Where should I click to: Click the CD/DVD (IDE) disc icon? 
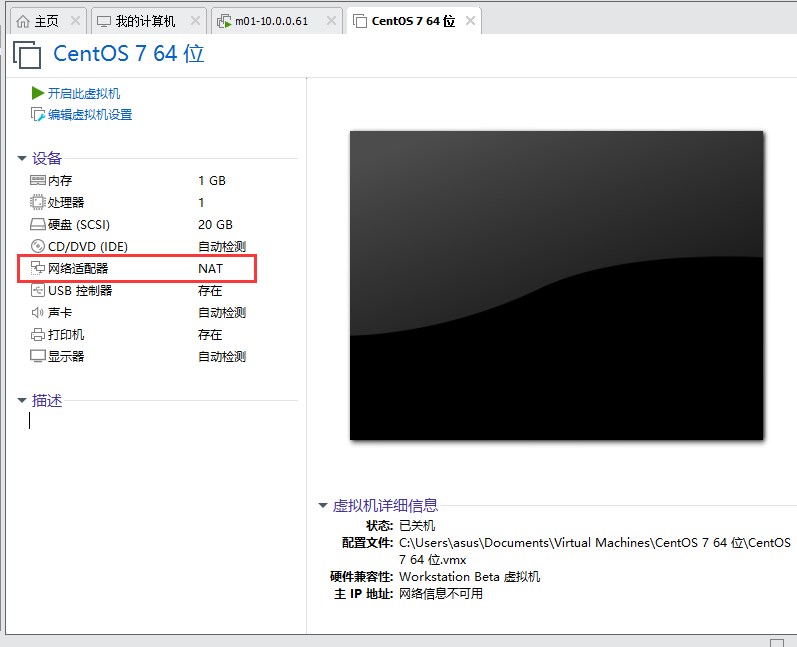point(38,247)
